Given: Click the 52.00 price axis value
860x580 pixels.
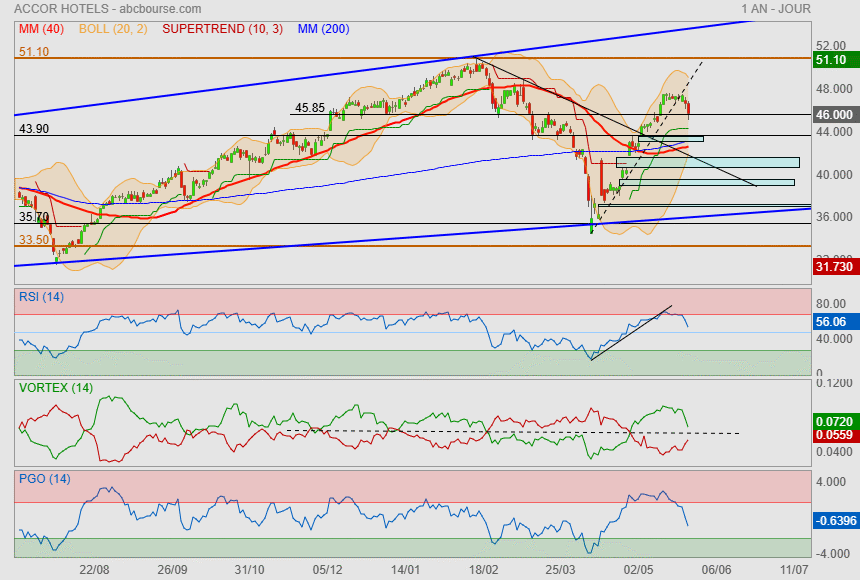Looking at the screenshot, I should (831, 46).
